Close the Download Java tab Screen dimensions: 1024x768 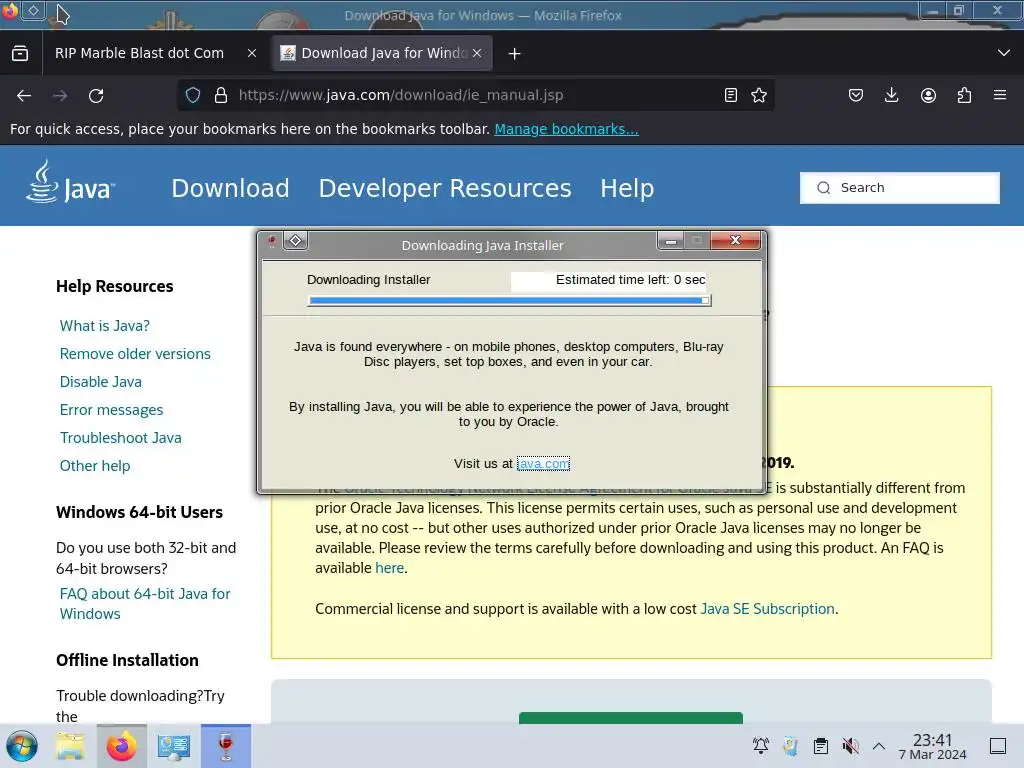[477, 54]
